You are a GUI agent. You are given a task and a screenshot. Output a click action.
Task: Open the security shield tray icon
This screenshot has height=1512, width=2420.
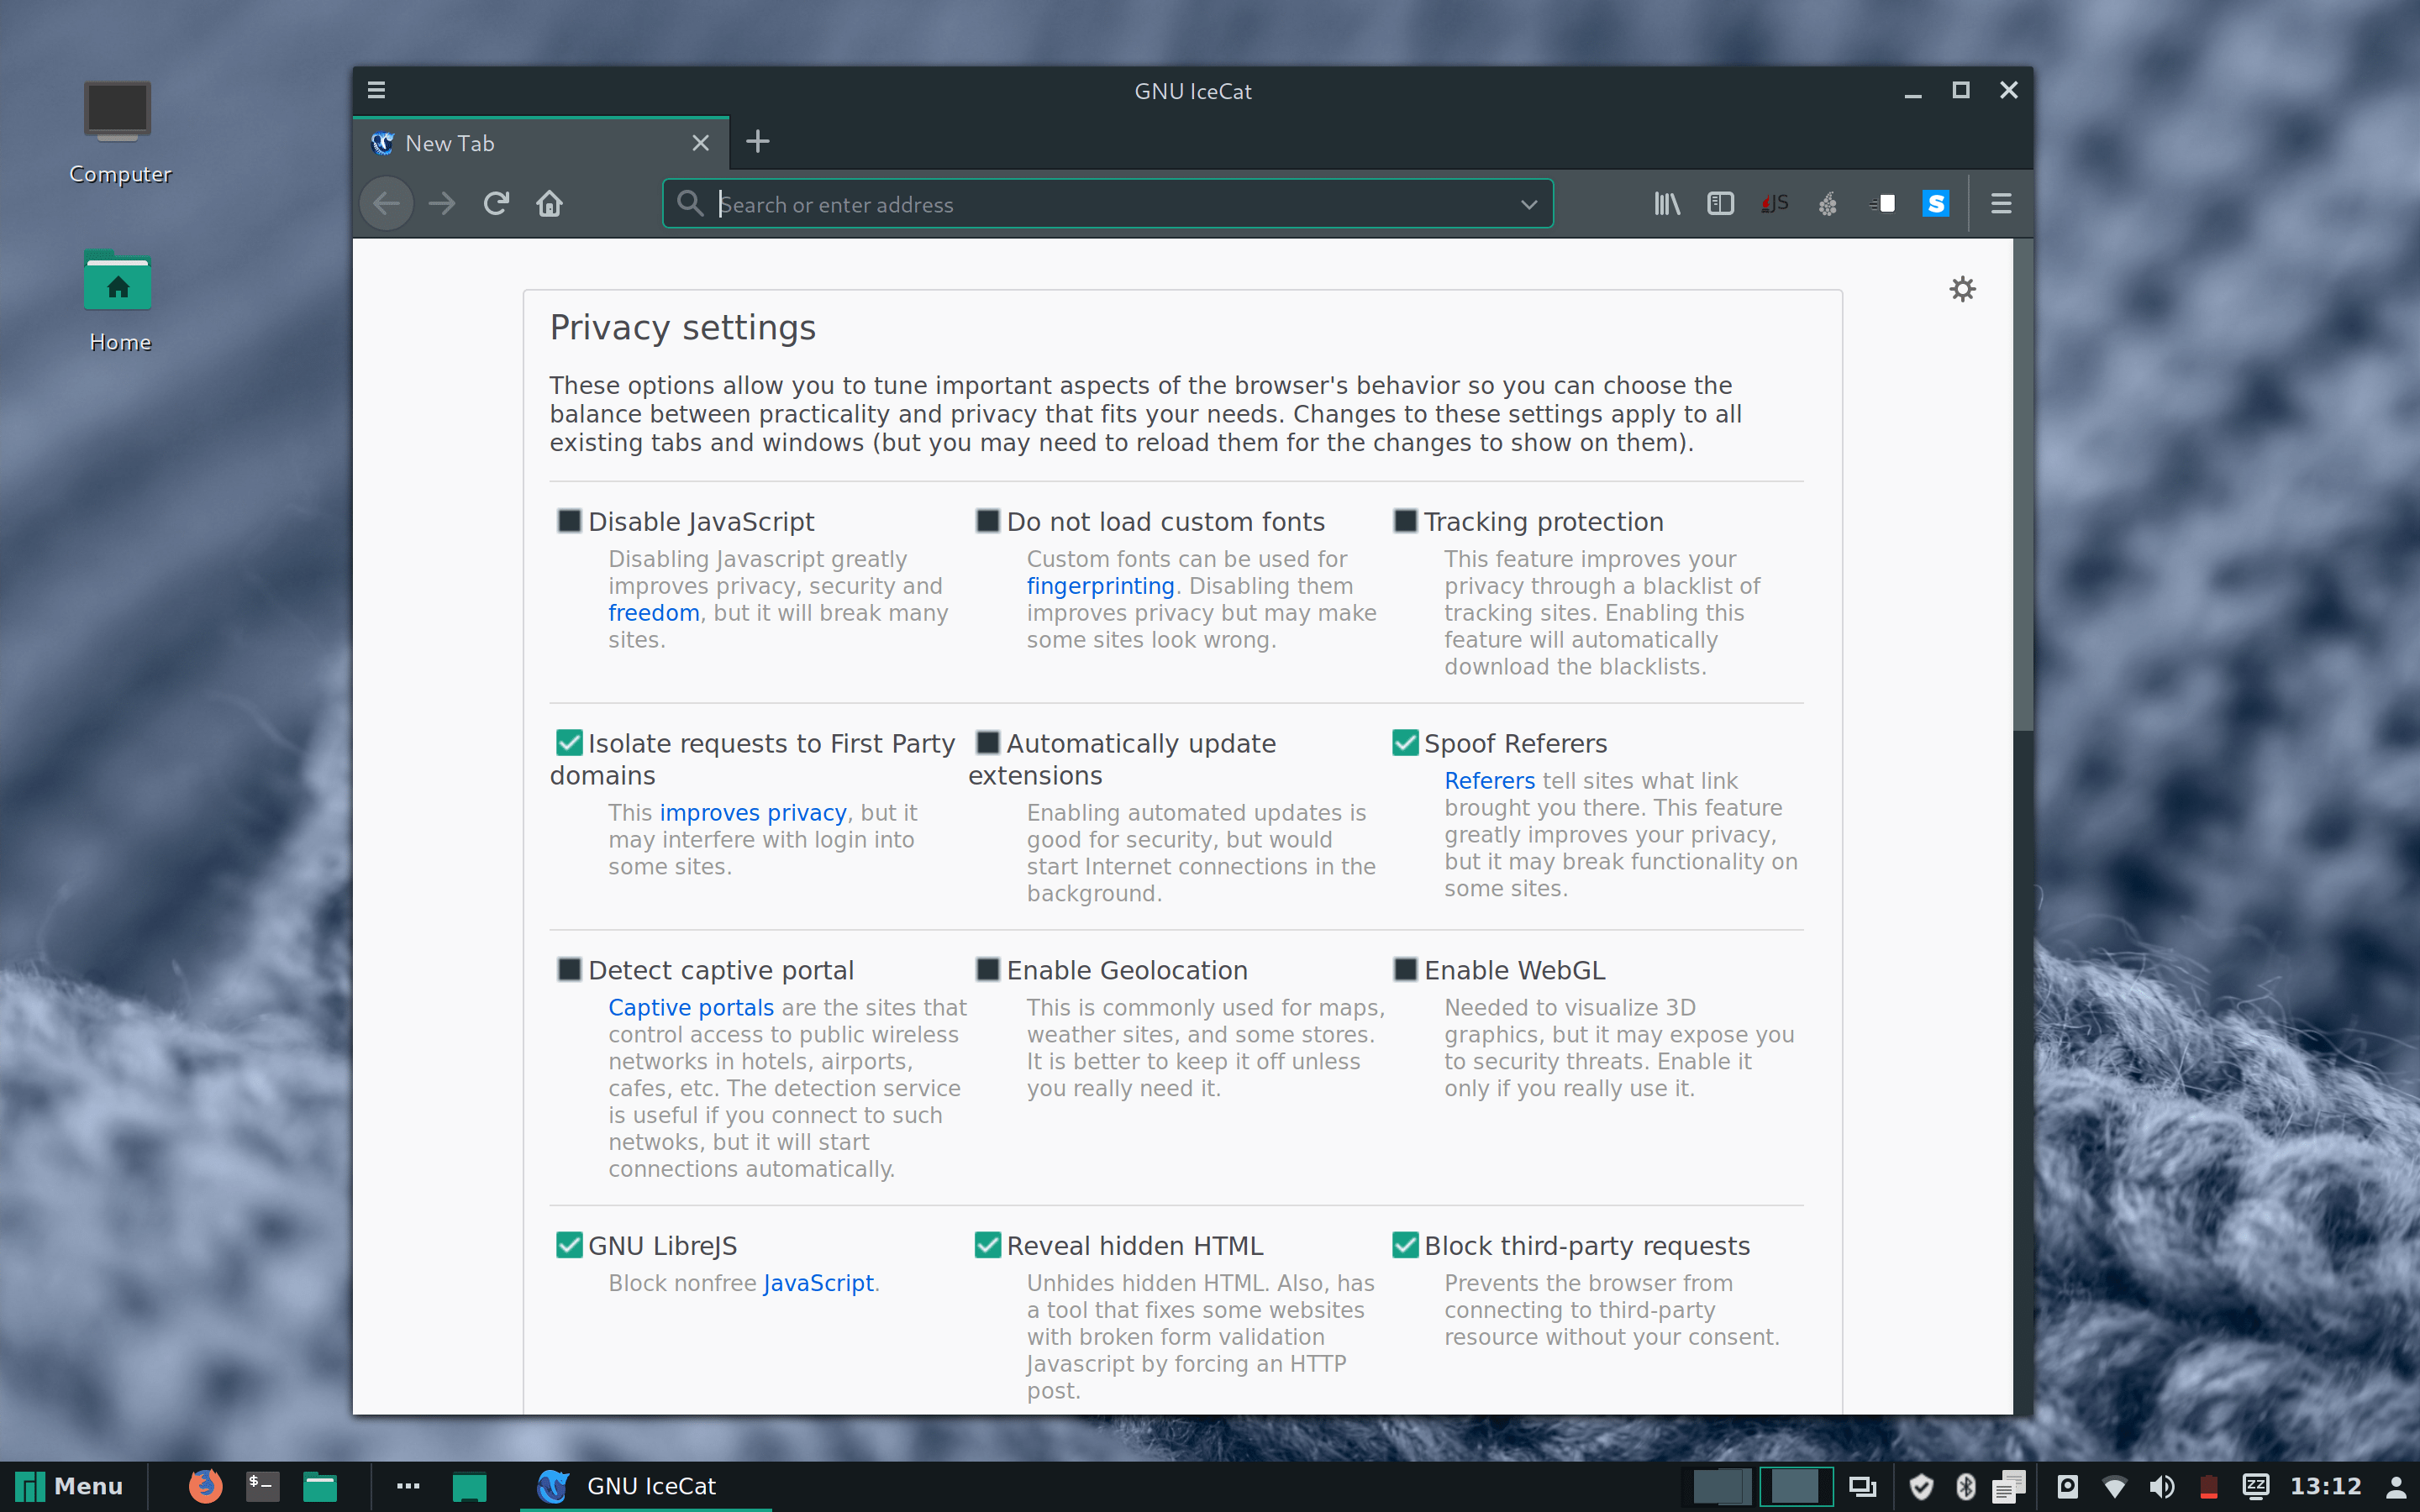point(1921,1487)
